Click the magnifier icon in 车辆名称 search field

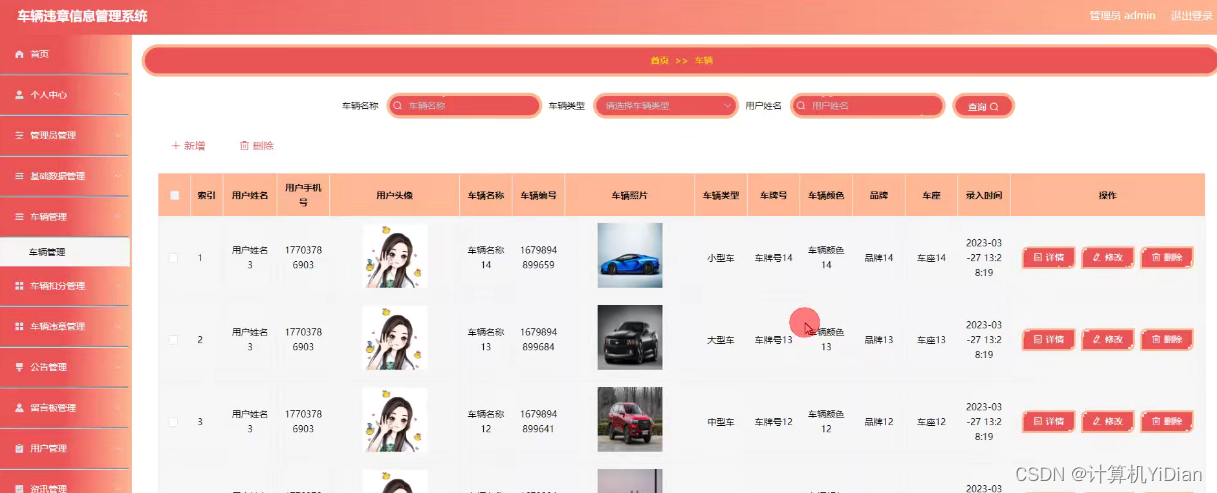coord(397,105)
